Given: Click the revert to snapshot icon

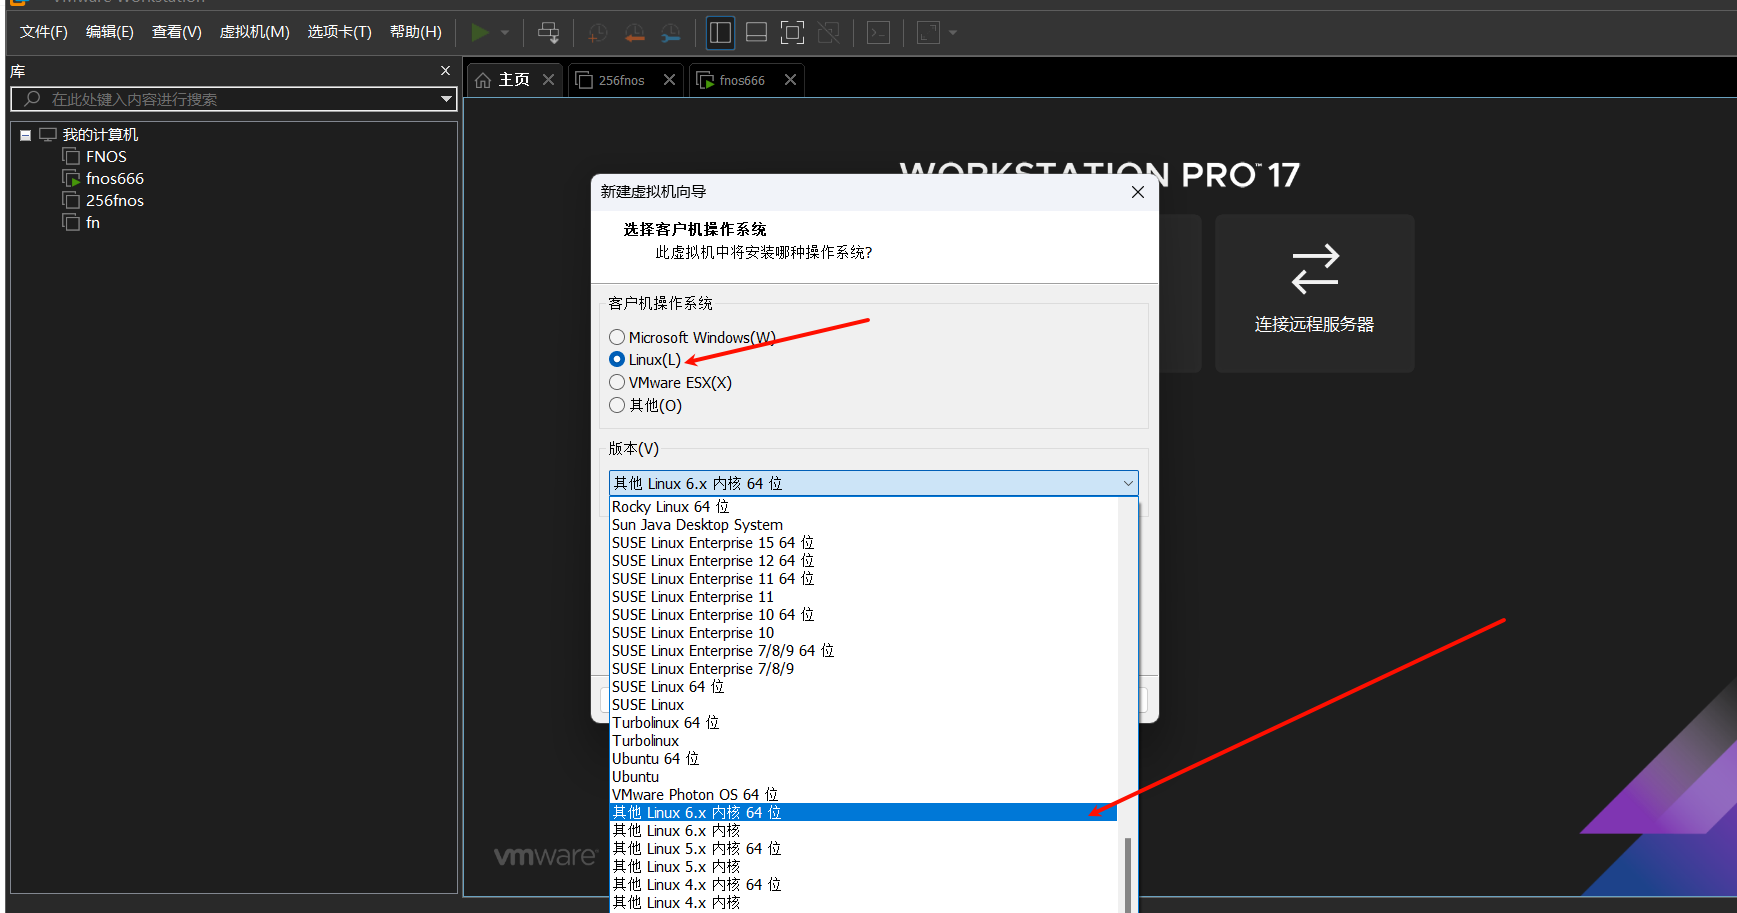Looking at the screenshot, I should pyautogui.click(x=634, y=33).
